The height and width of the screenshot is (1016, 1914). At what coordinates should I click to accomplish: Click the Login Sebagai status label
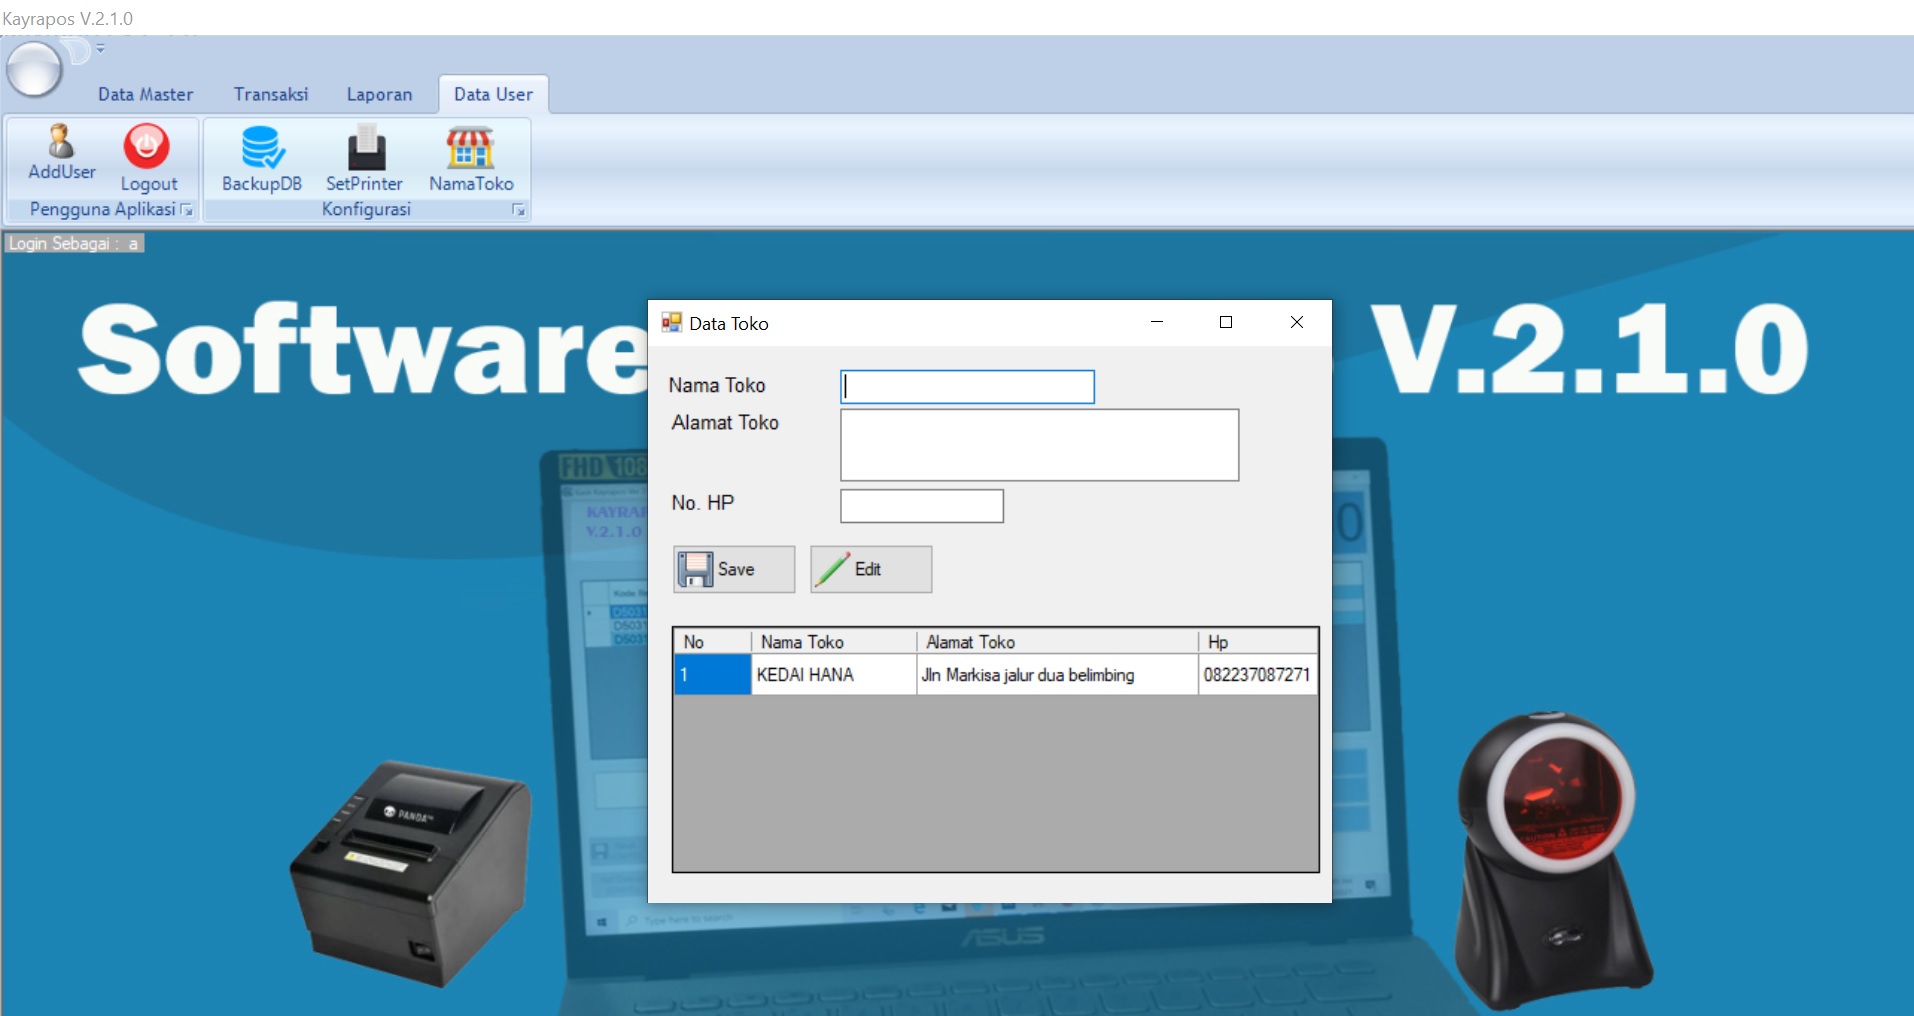[x=75, y=243]
